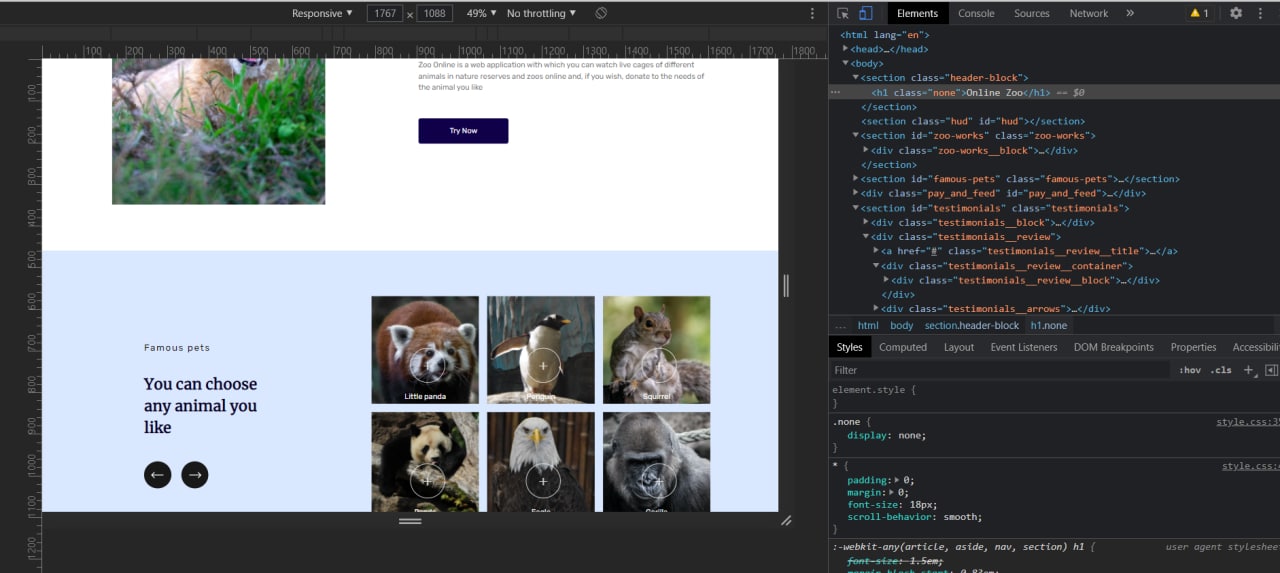This screenshot has height=573, width=1280.
Task: Grab the viewport corner resize handle
Action: click(786, 520)
